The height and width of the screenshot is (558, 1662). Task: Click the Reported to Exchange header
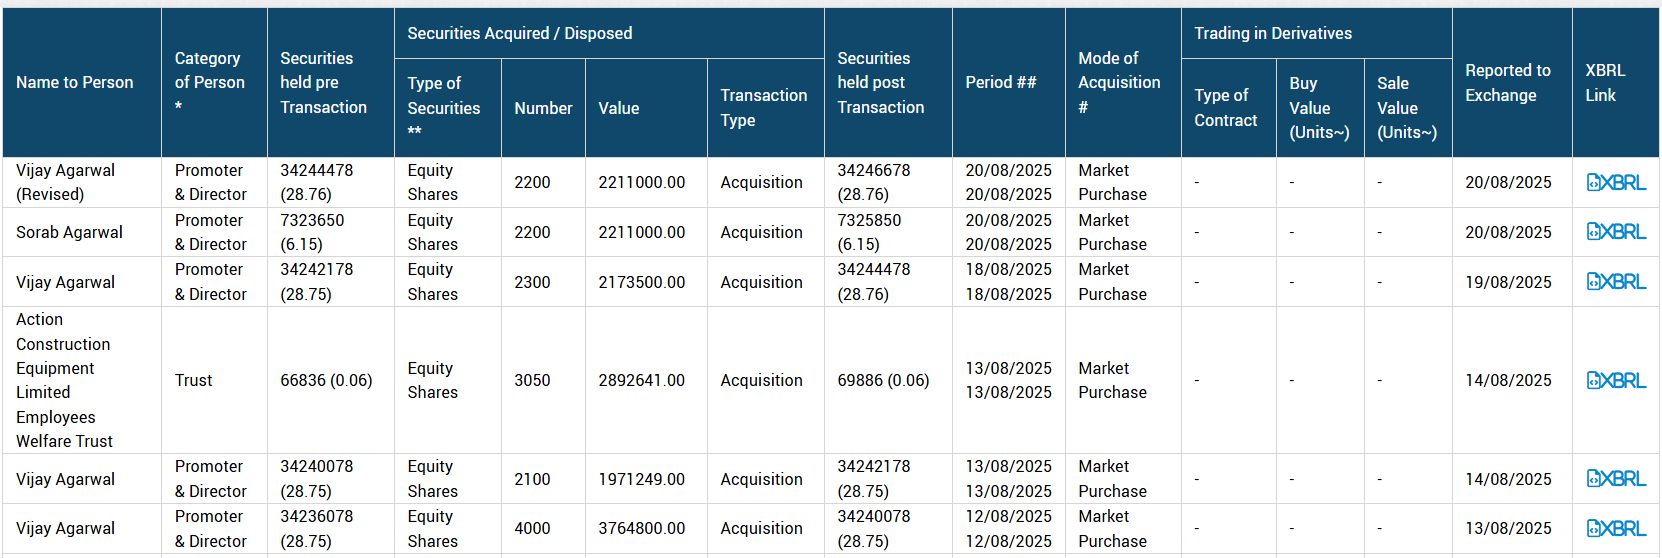pos(1507,83)
